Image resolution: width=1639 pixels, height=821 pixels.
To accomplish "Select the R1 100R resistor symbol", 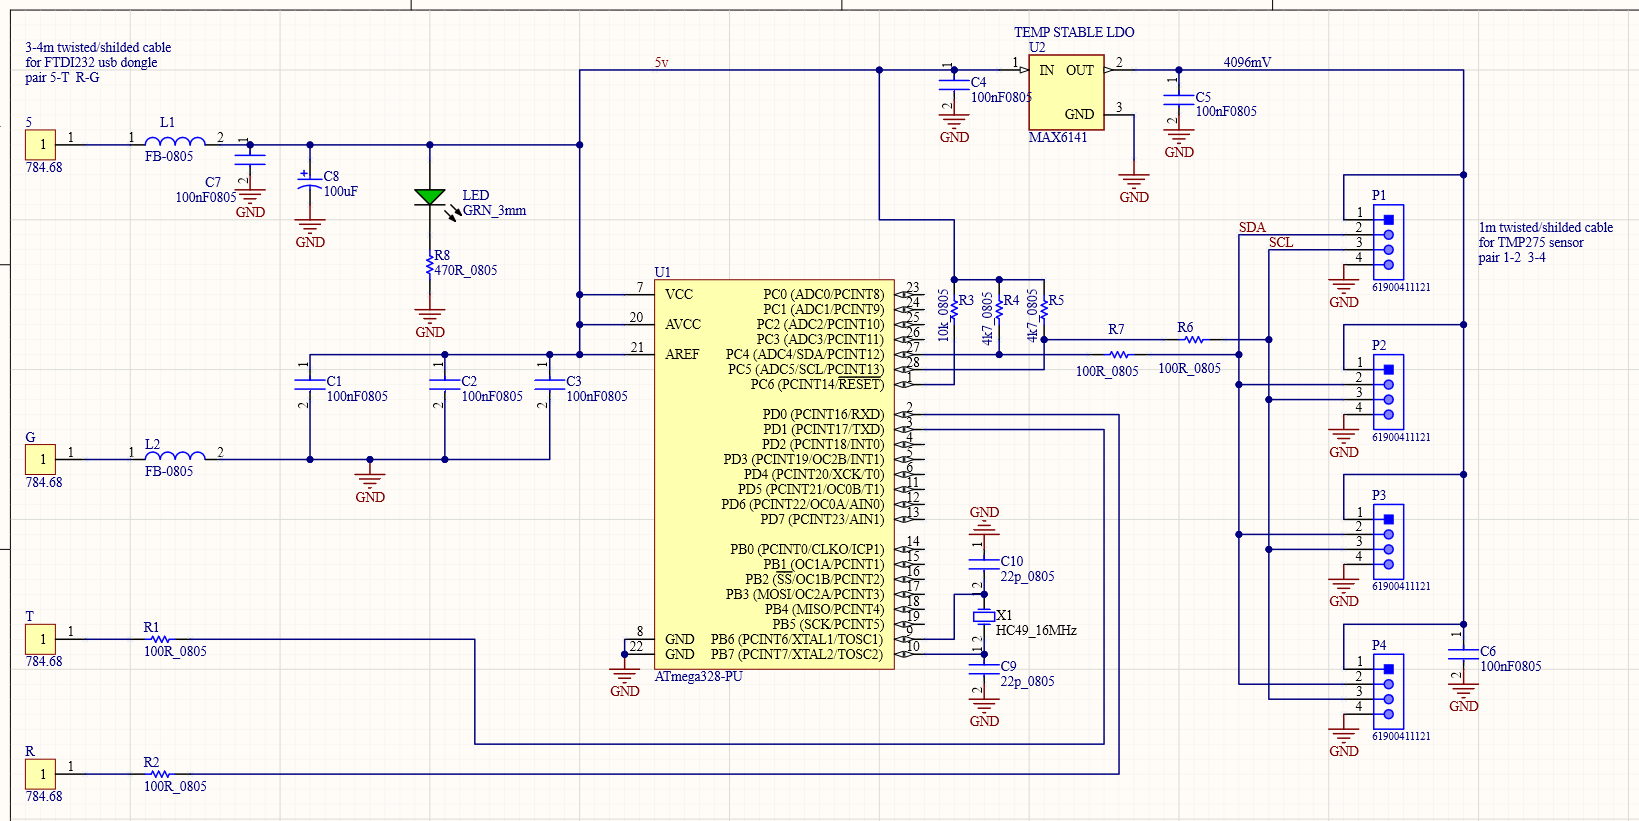I will coord(160,639).
